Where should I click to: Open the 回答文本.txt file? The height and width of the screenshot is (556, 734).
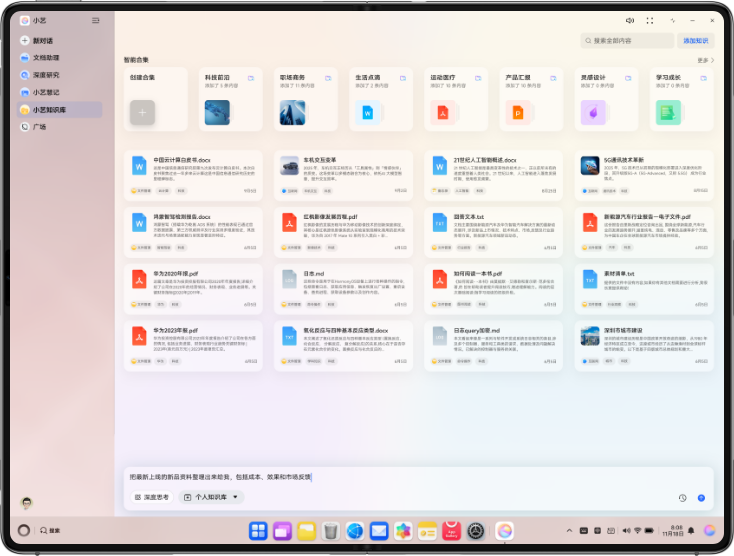(493, 232)
